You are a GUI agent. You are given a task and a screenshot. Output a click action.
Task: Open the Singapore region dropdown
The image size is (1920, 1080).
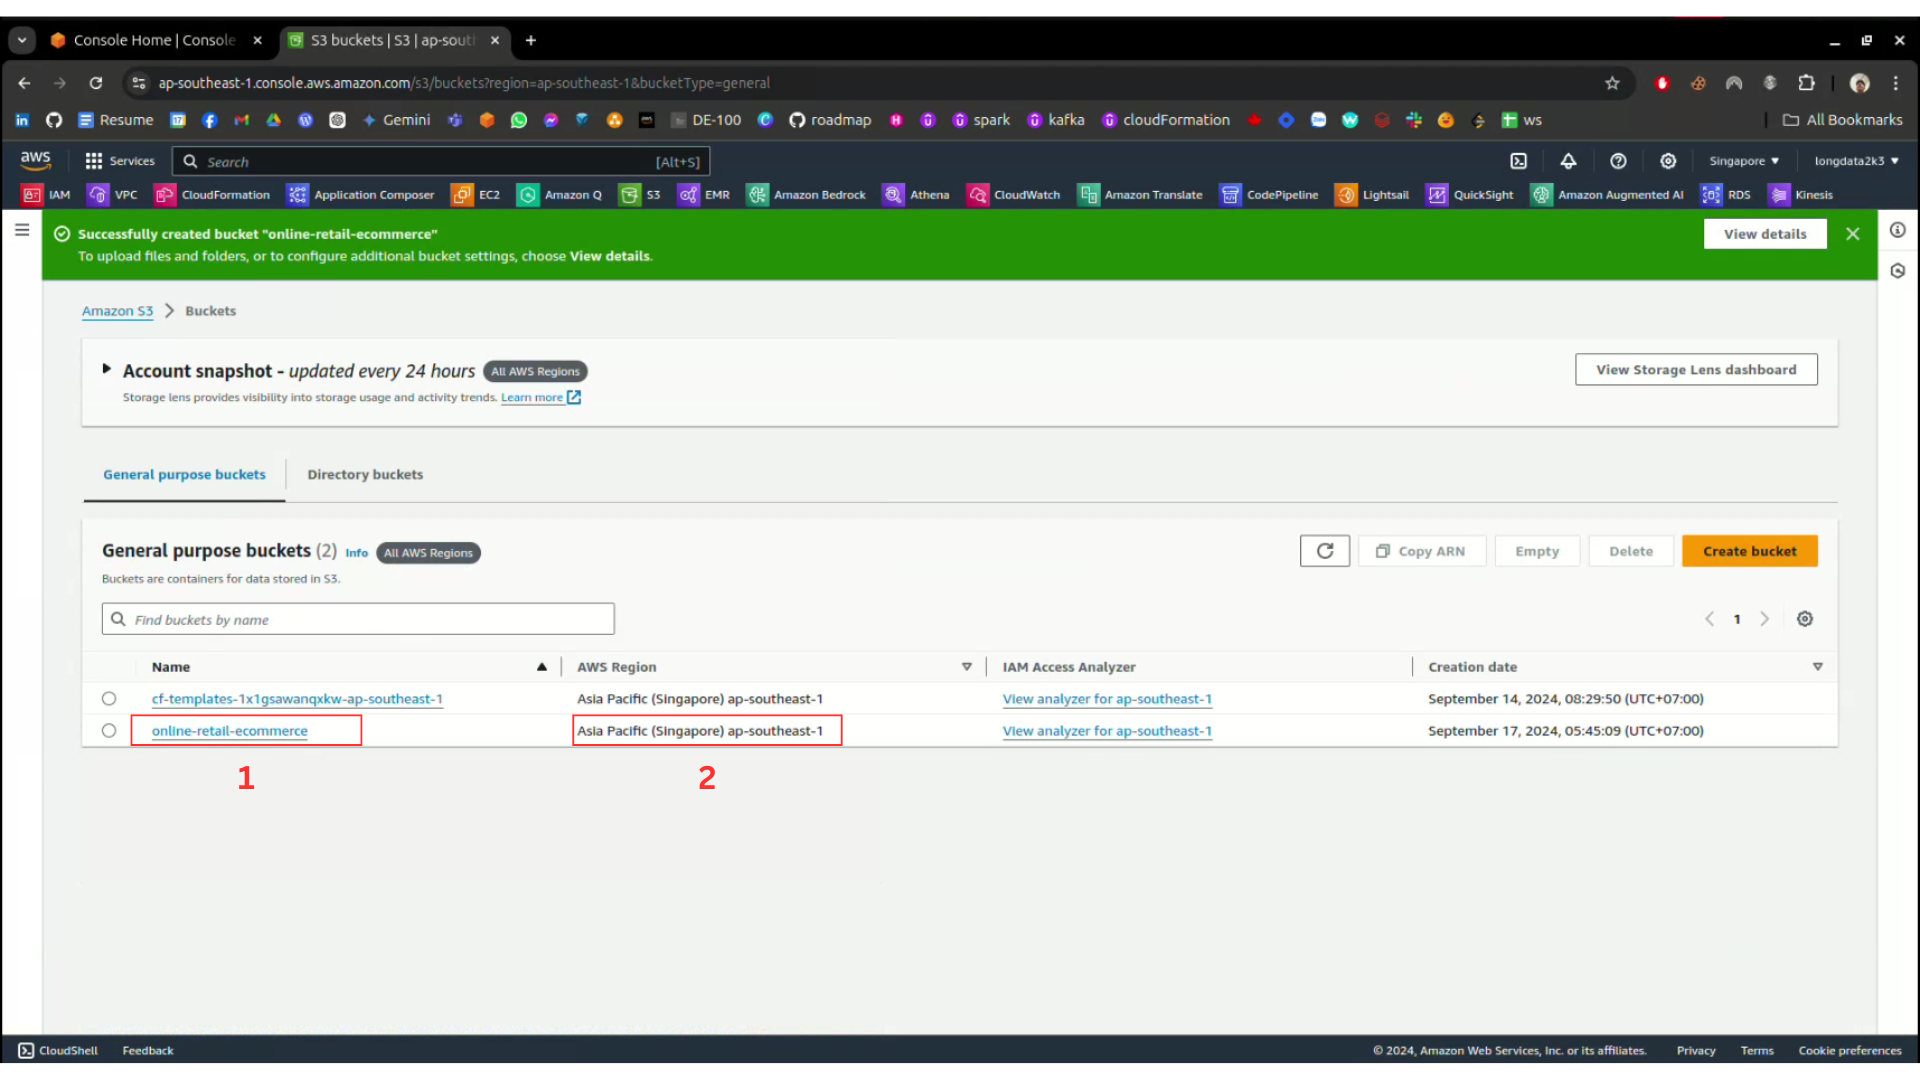pos(1743,161)
